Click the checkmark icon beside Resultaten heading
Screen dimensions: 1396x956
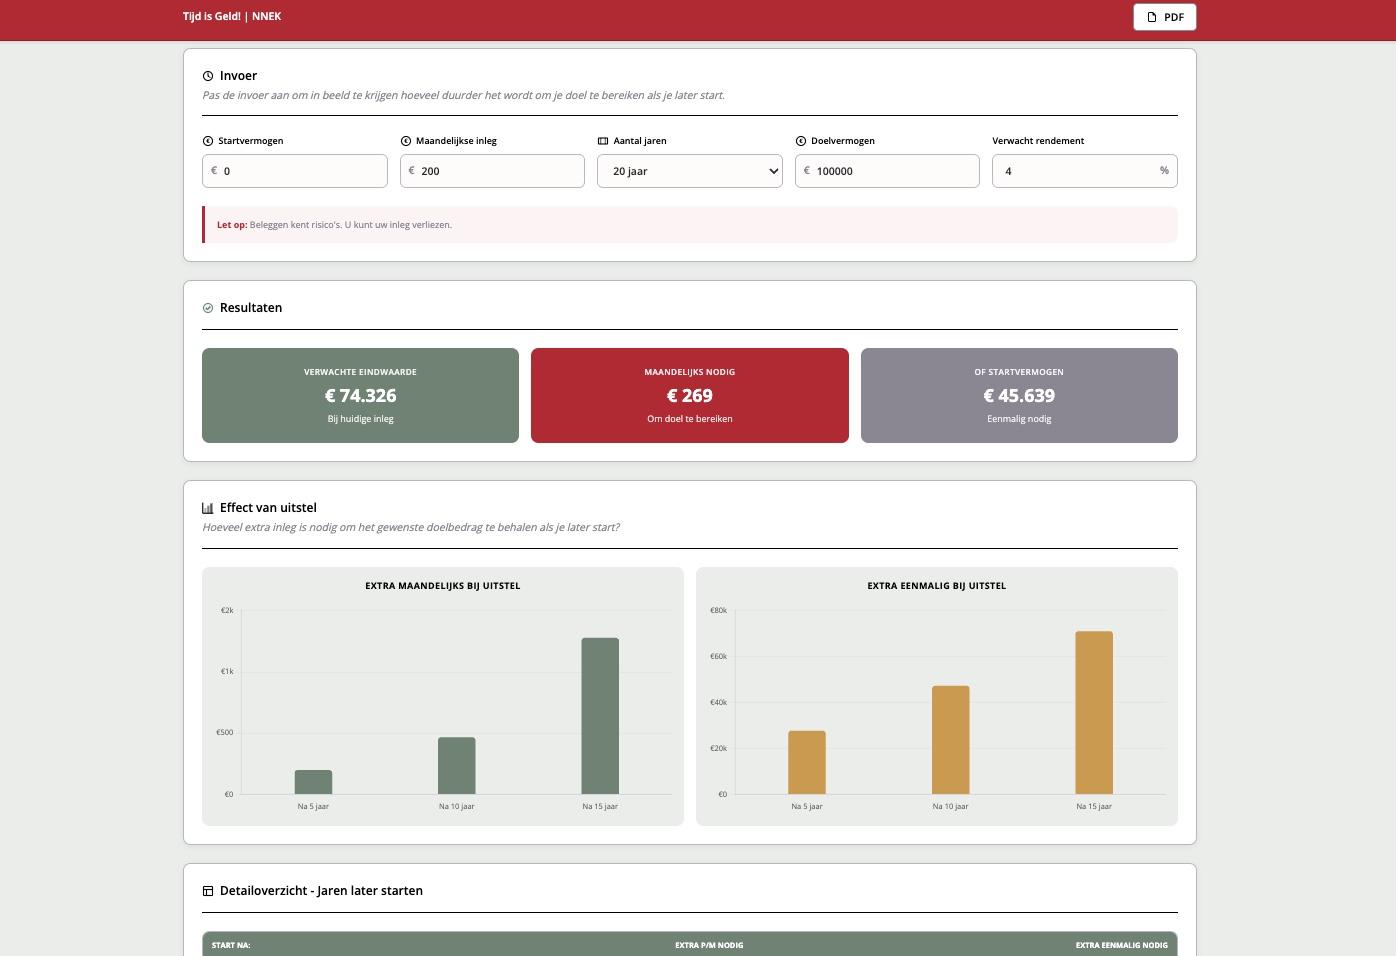click(x=208, y=308)
